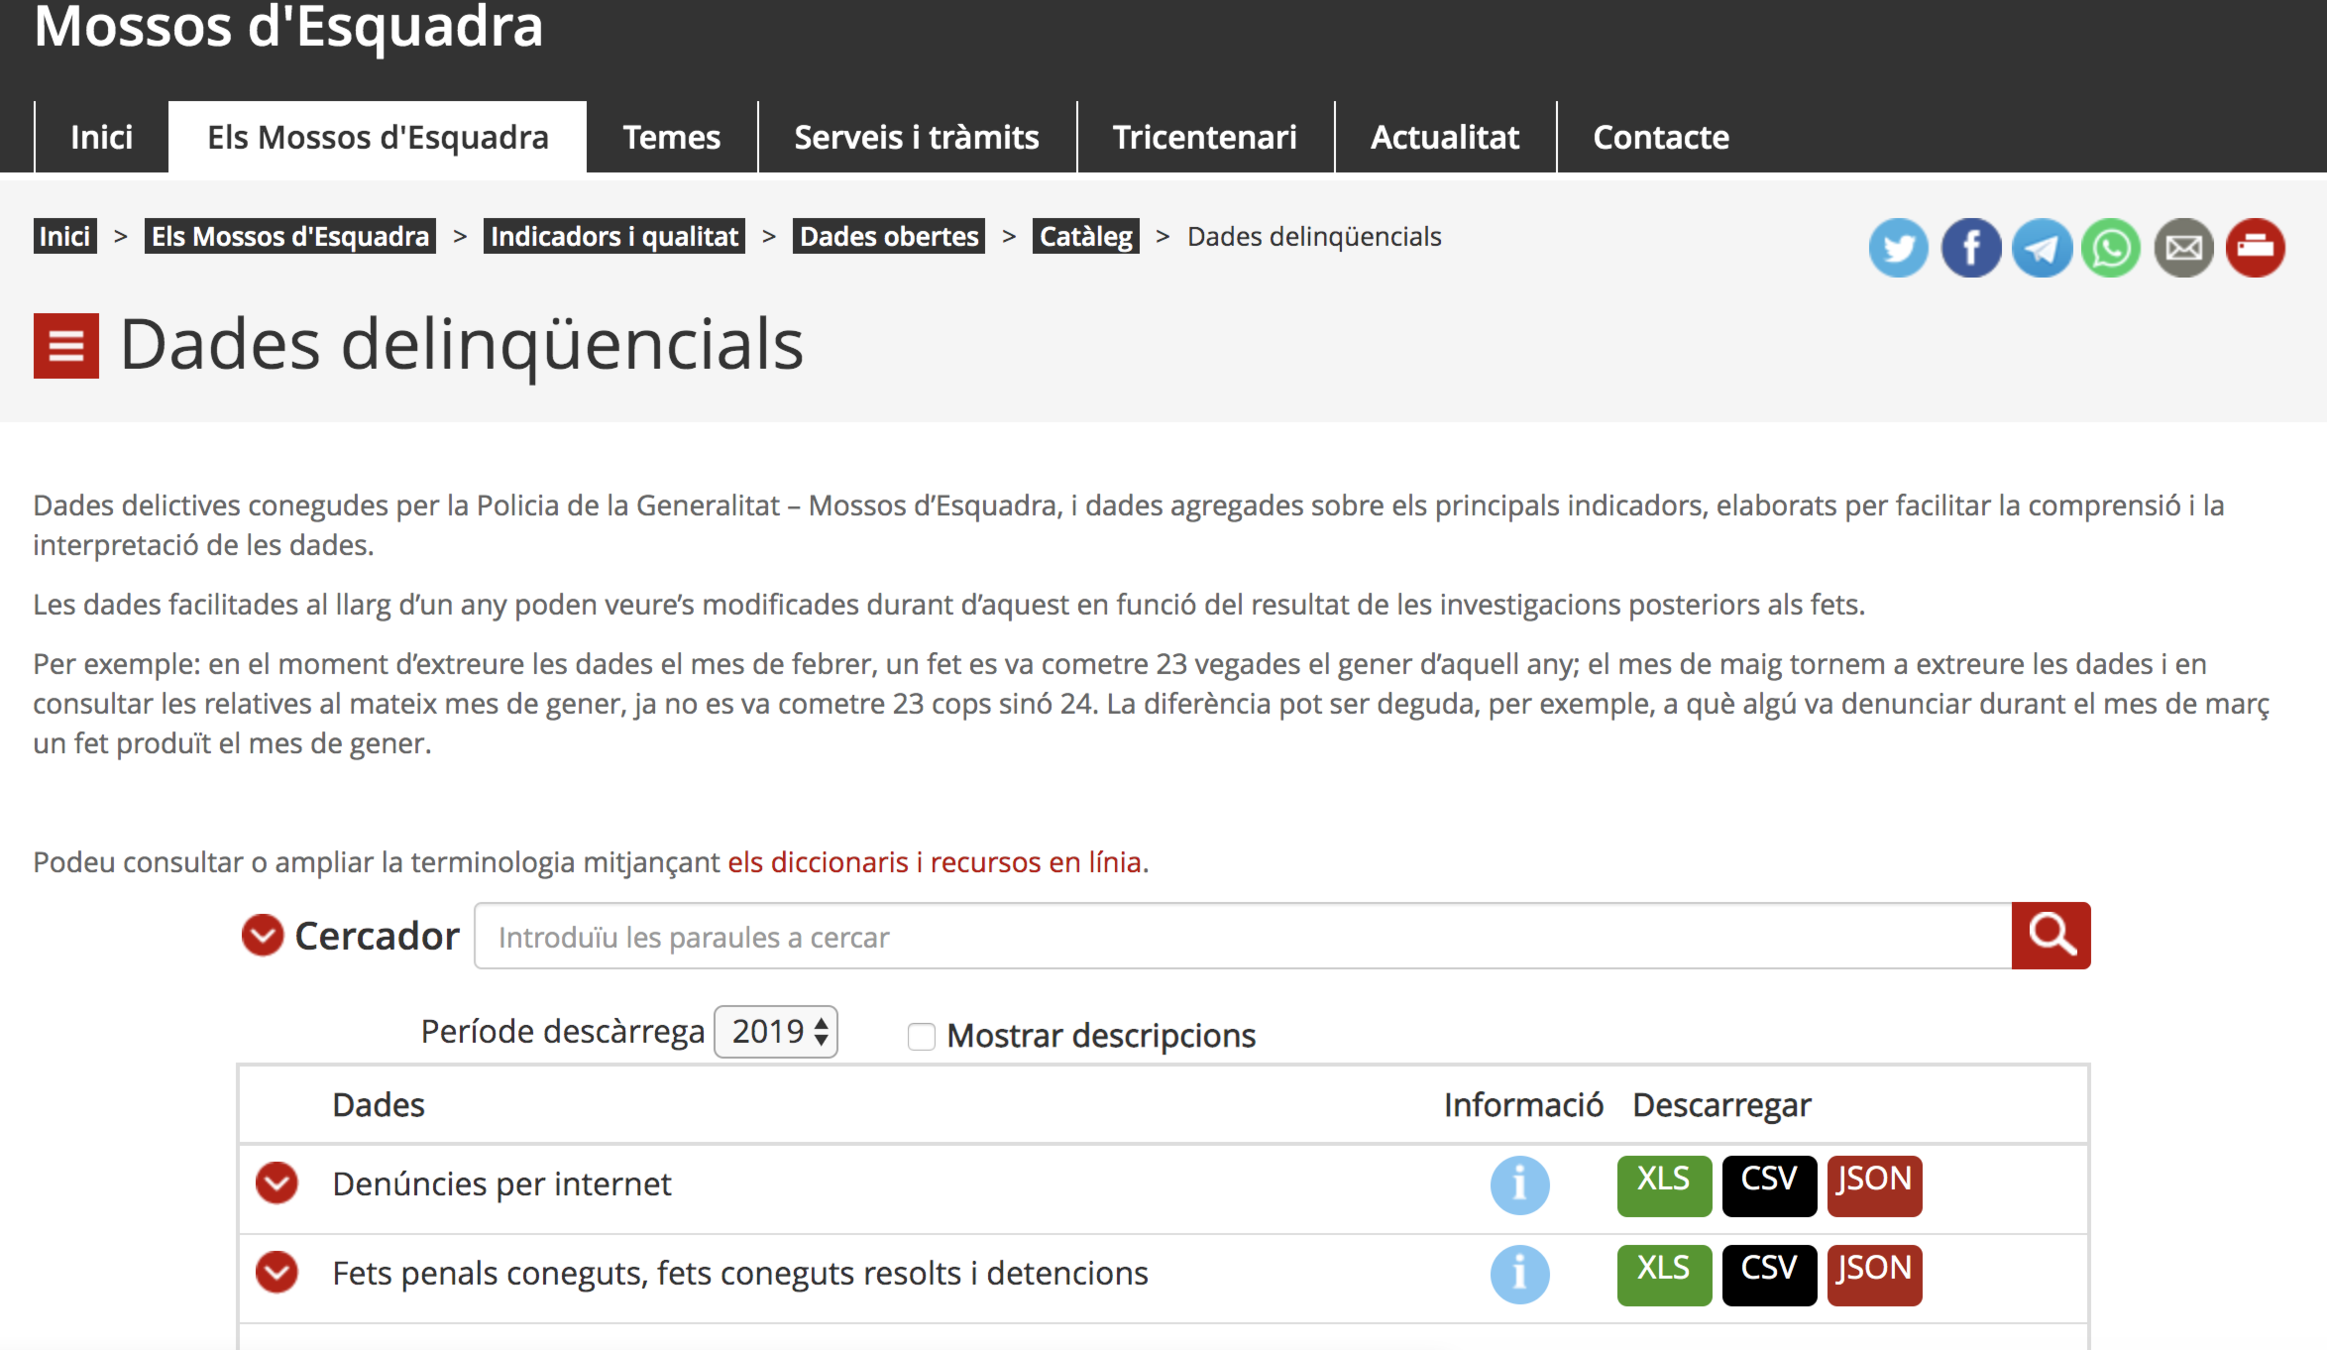This screenshot has width=2327, height=1350.
Task: Share page on Twitter
Action: click(x=1898, y=247)
